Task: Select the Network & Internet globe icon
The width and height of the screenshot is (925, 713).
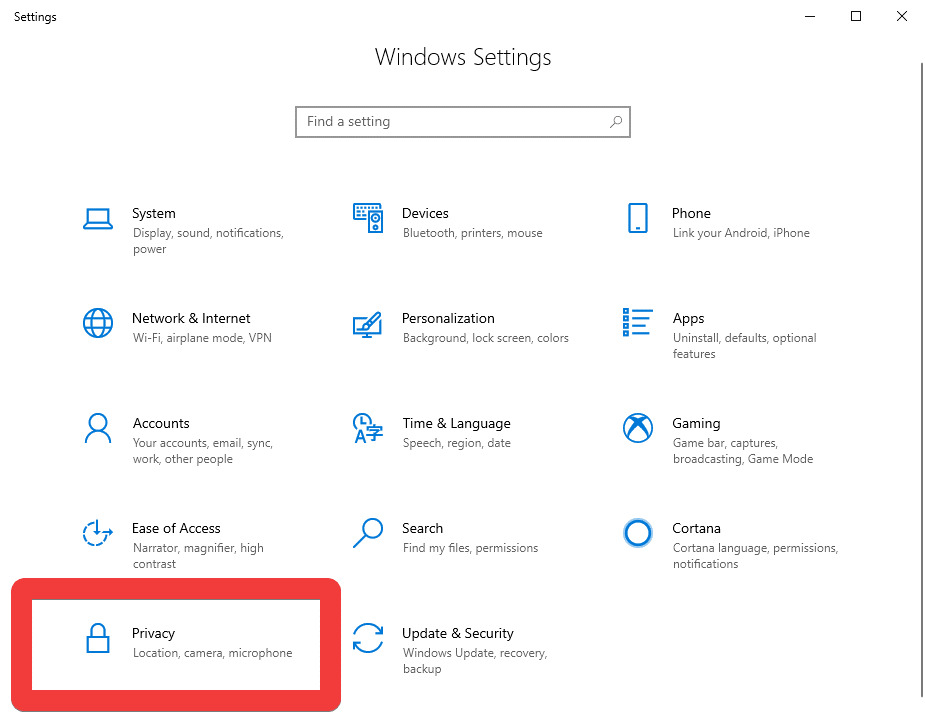Action: (x=97, y=323)
